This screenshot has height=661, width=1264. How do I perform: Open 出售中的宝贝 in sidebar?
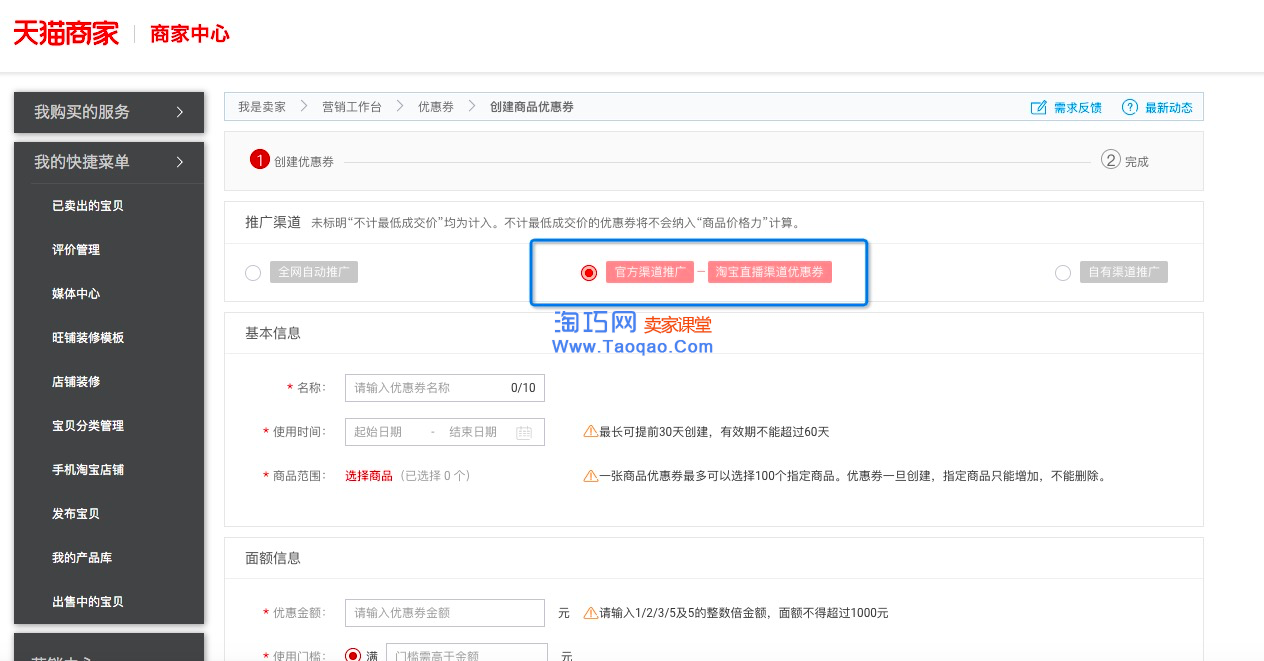click(x=88, y=602)
